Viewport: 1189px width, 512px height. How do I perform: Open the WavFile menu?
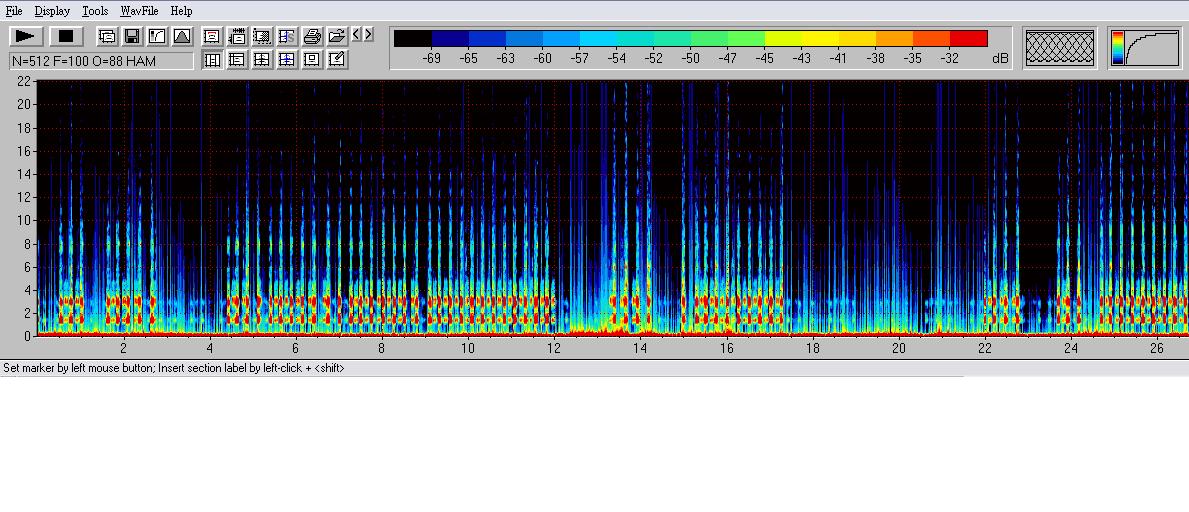pyautogui.click(x=139, y=11)
